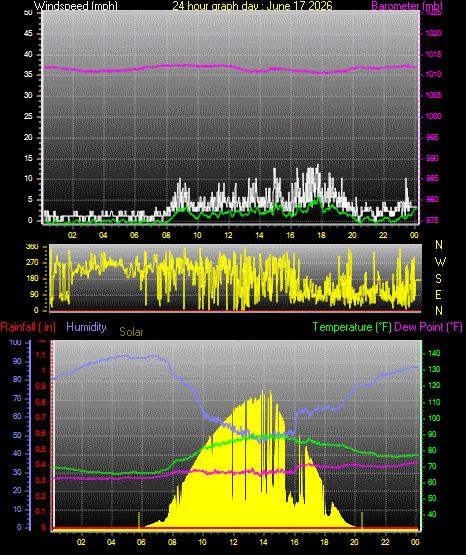466x555 pixels.
Task: Click the 0.8 value on the rainfall axis
Action: click(41, 402)
